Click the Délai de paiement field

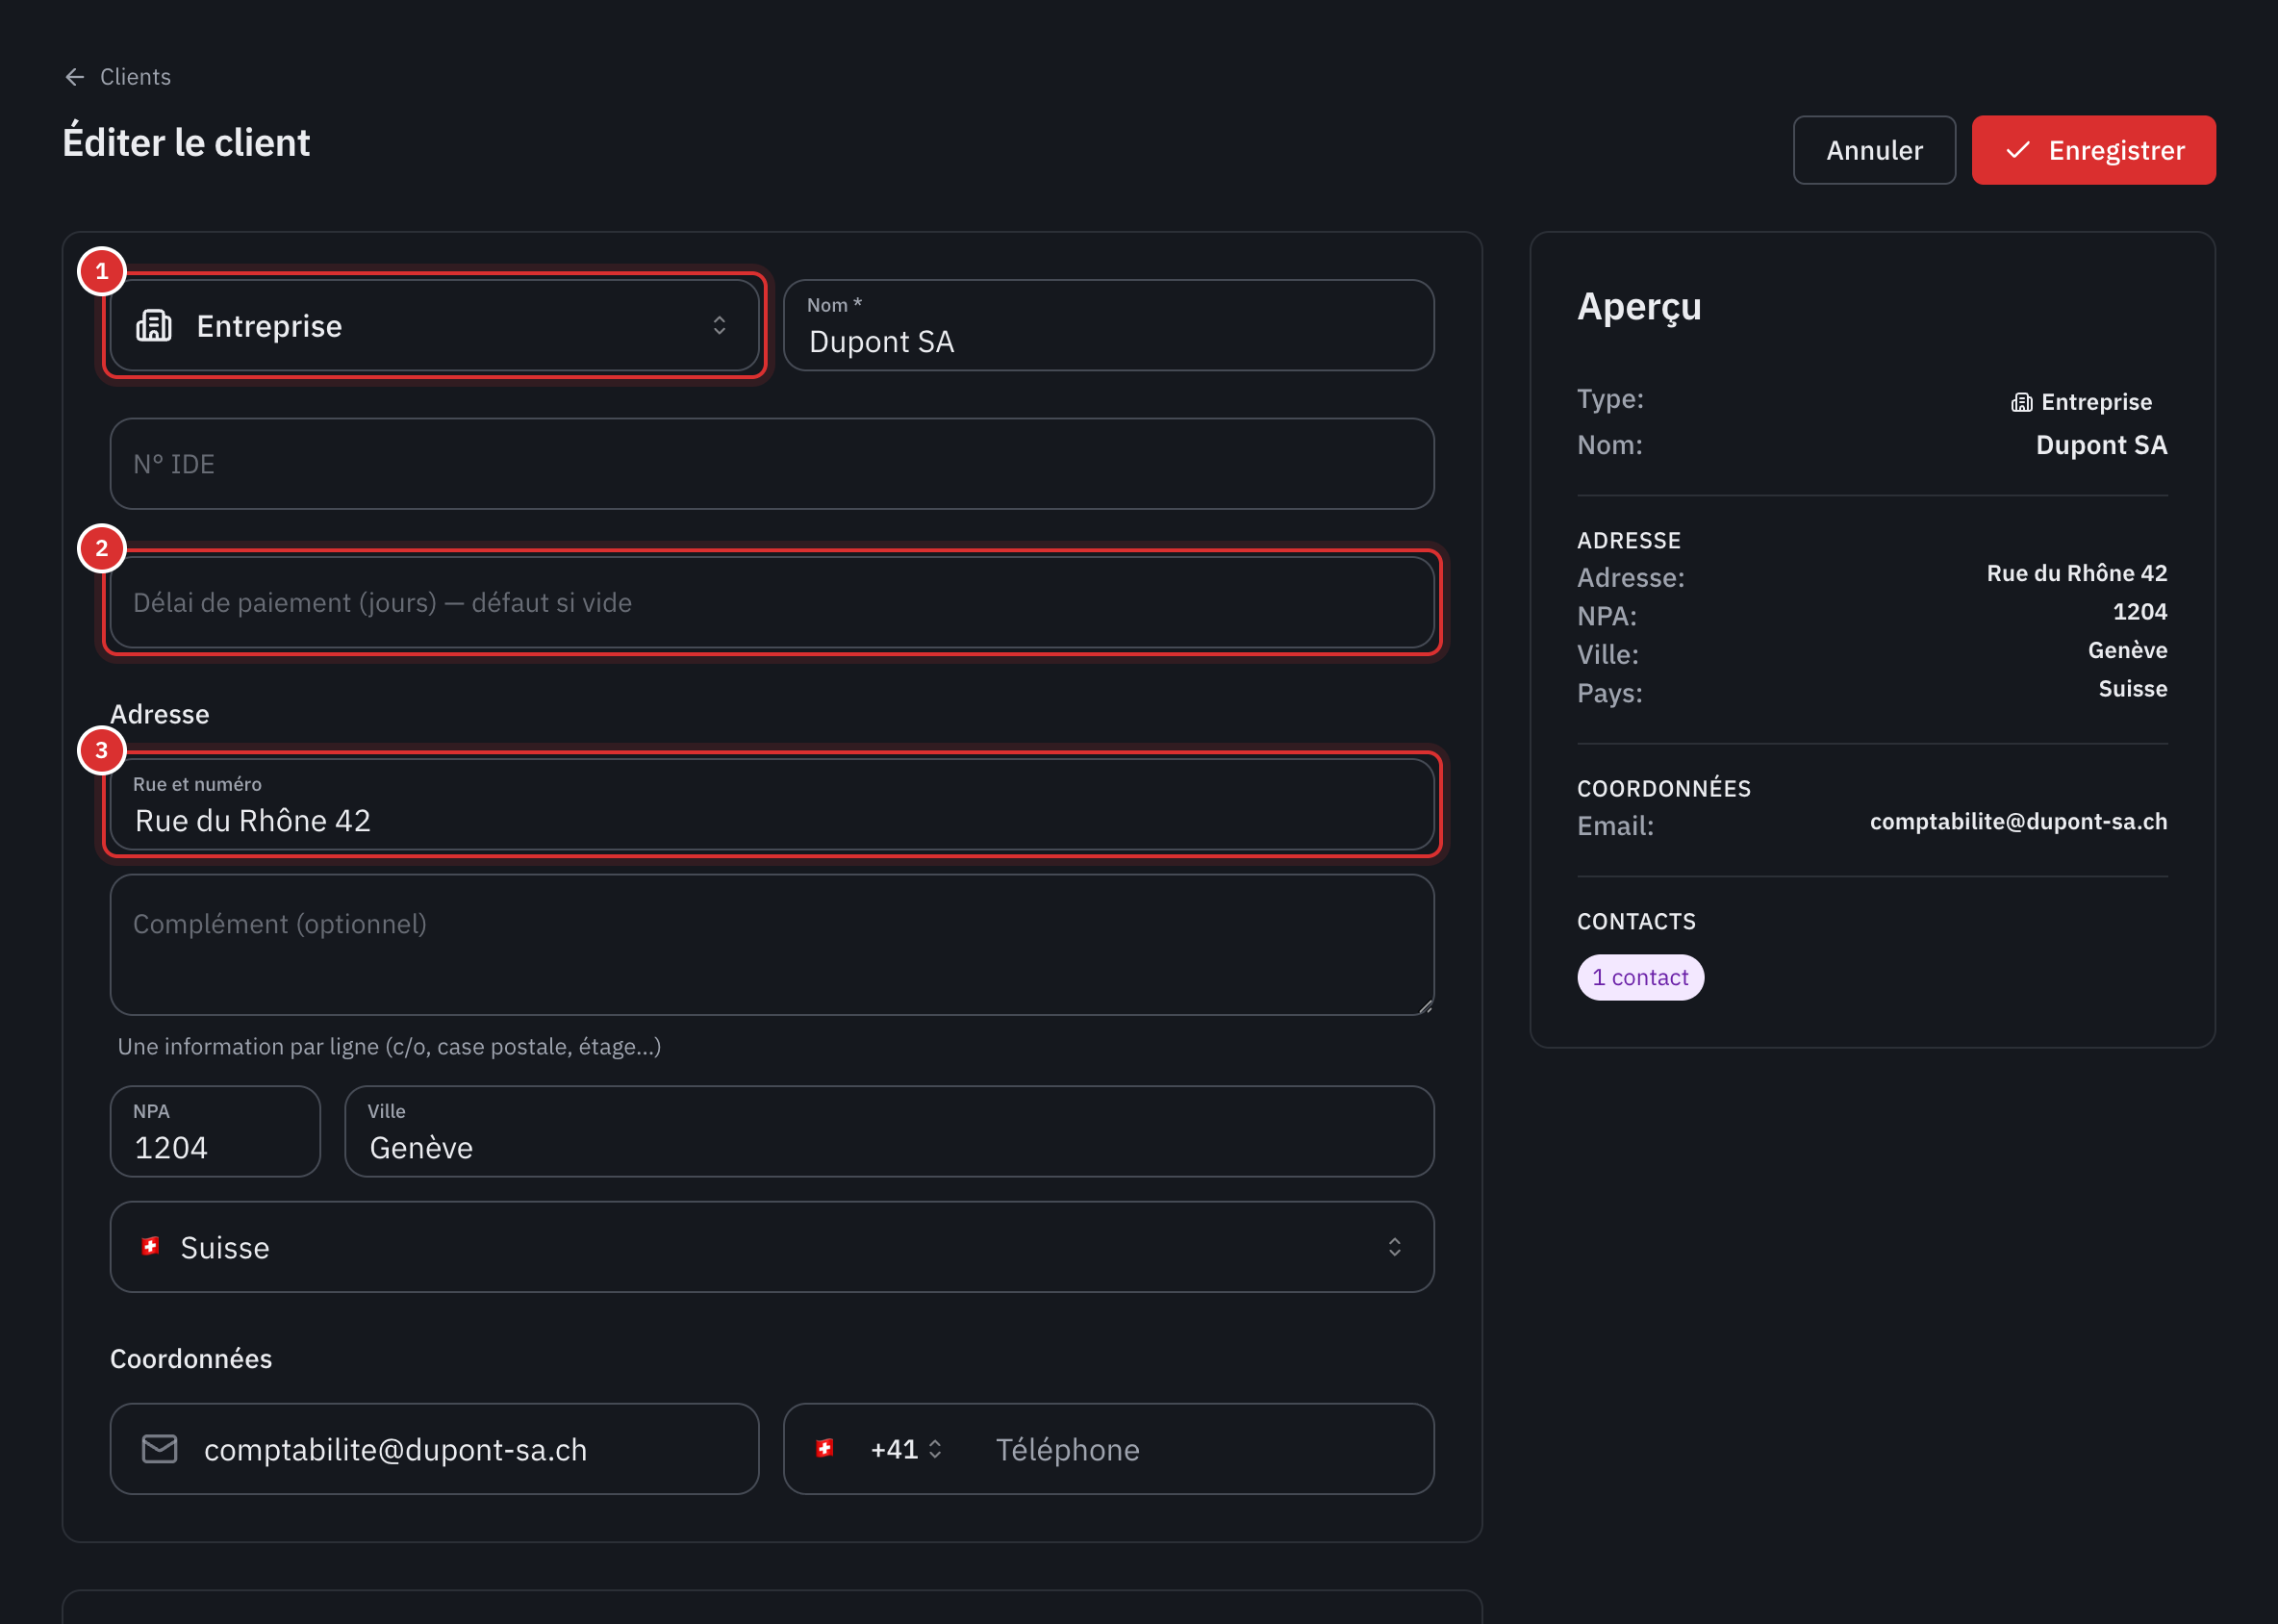point(772,602)
